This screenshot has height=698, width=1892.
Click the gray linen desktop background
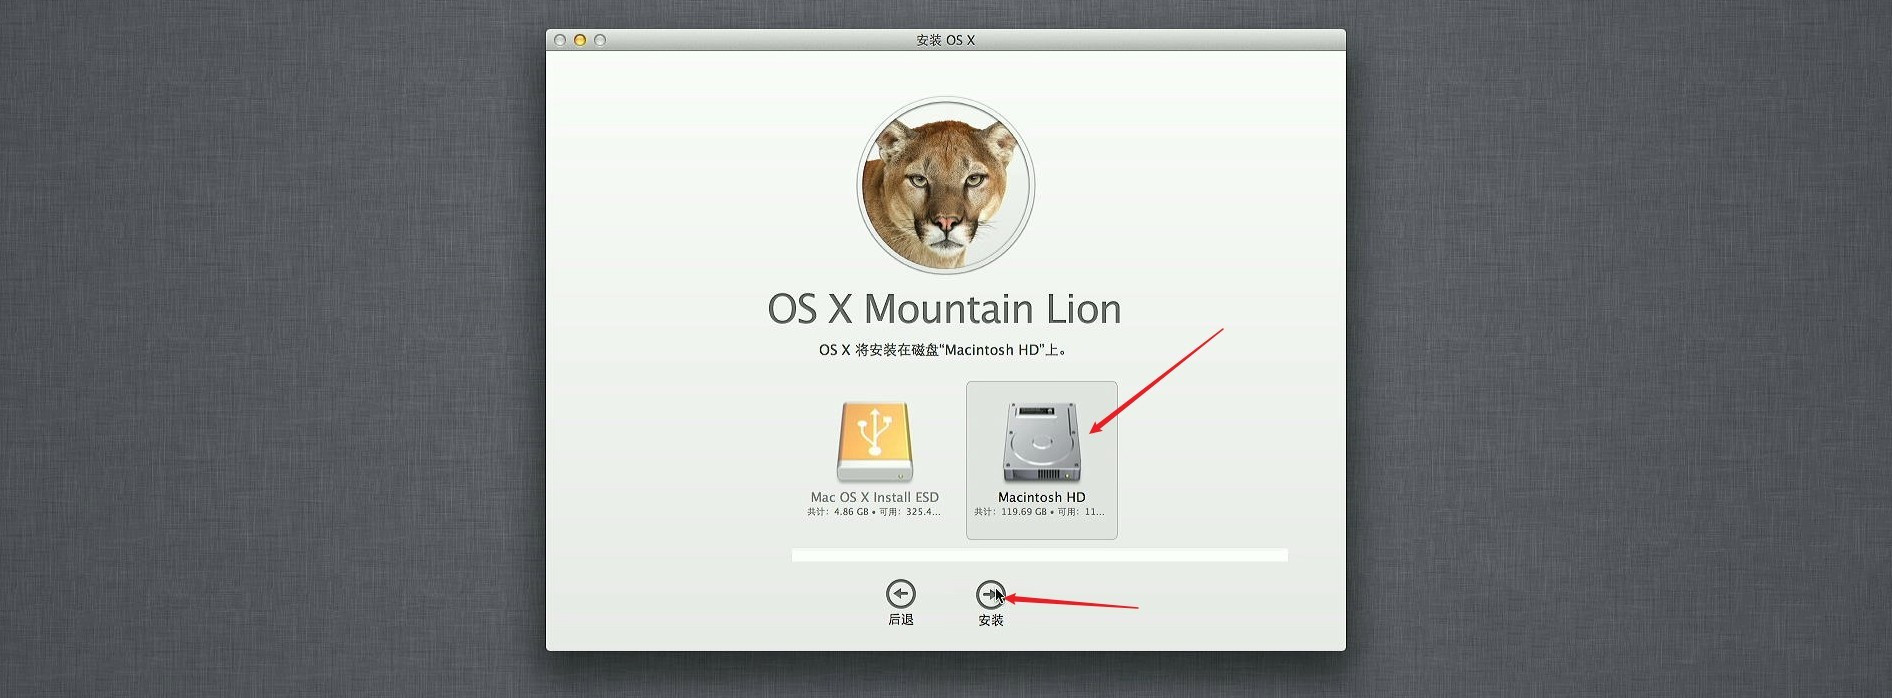[270, 350]
